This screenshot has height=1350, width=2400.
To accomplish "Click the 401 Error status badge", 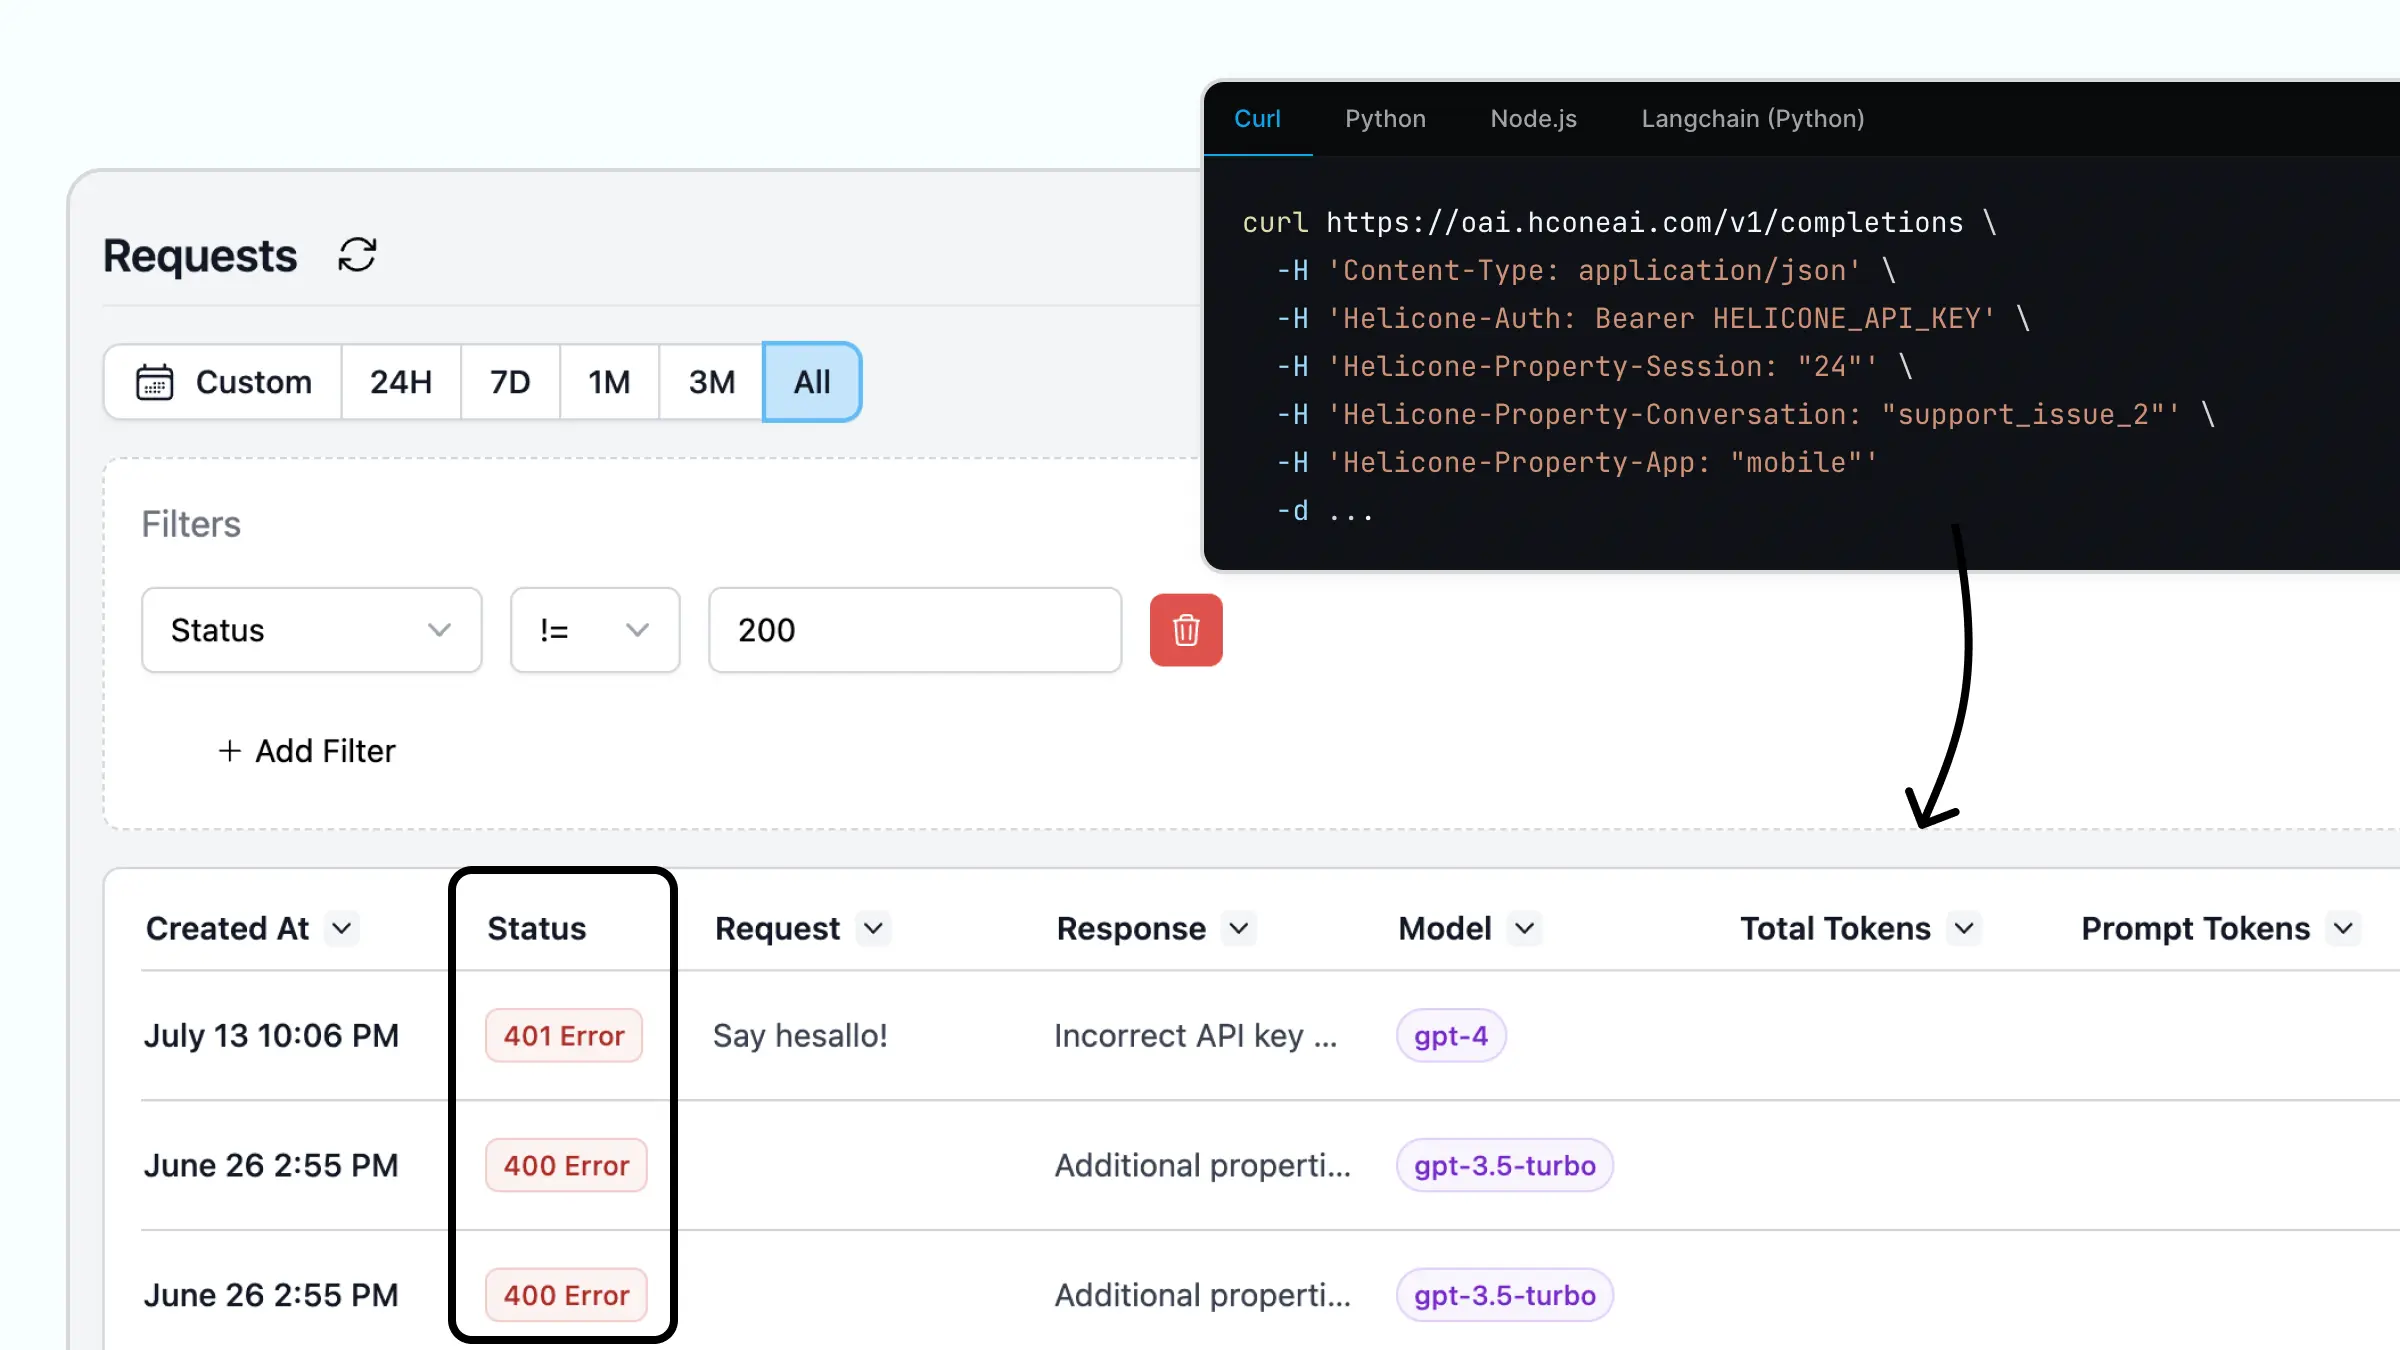I will [564, 1036].
